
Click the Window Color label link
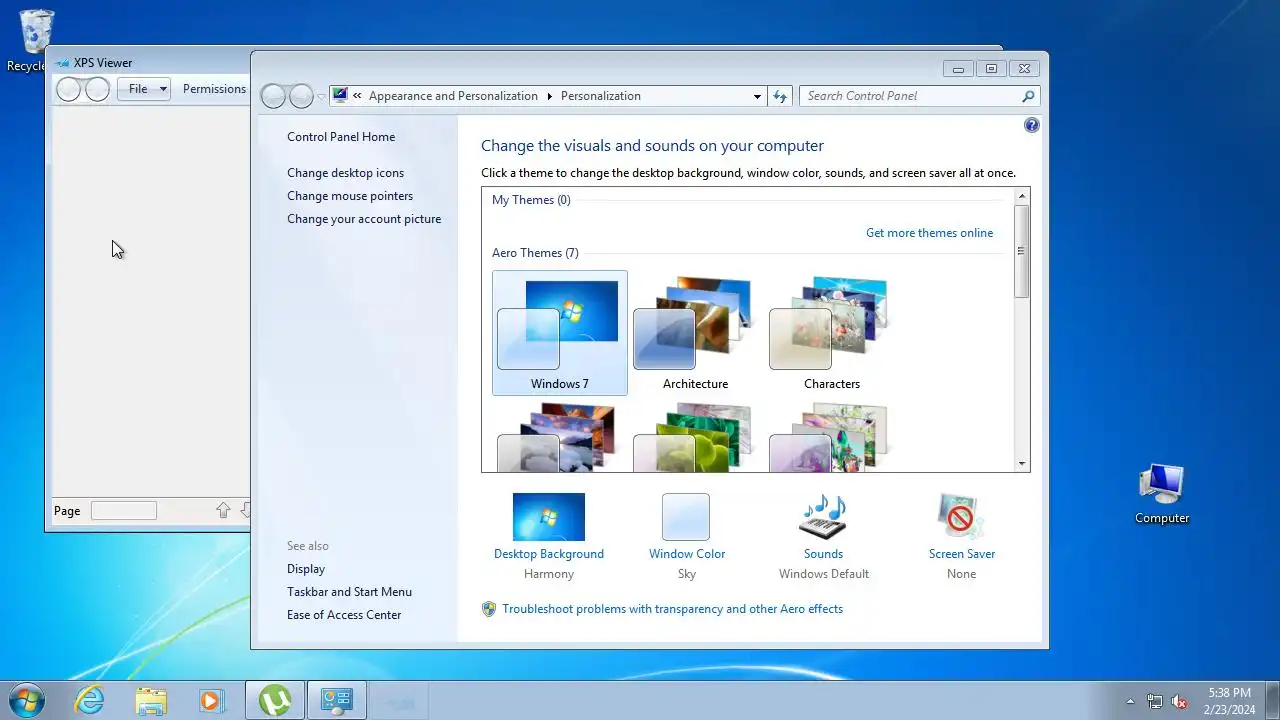click(x=687, y=554)
